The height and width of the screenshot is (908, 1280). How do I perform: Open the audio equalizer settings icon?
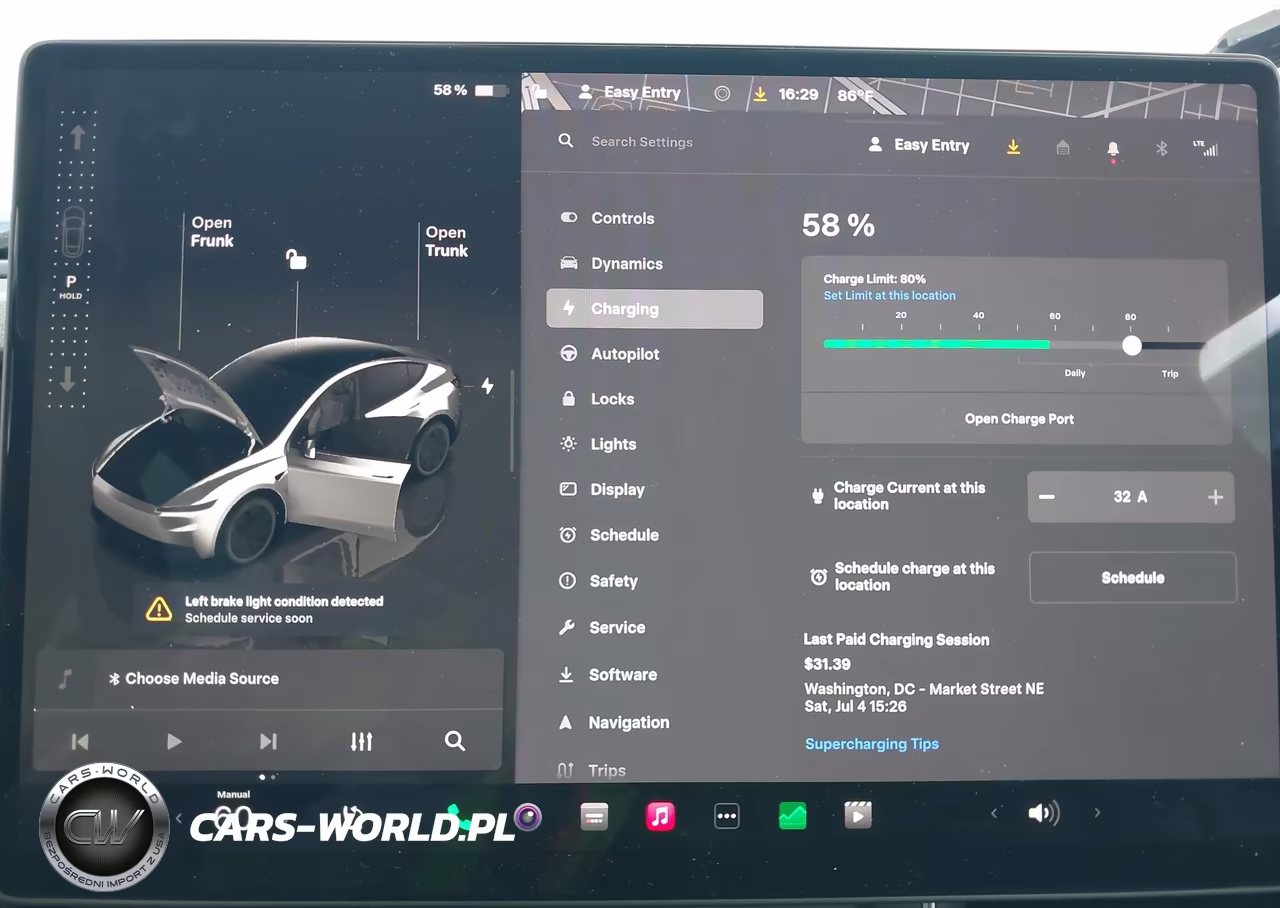pos(361,741)
